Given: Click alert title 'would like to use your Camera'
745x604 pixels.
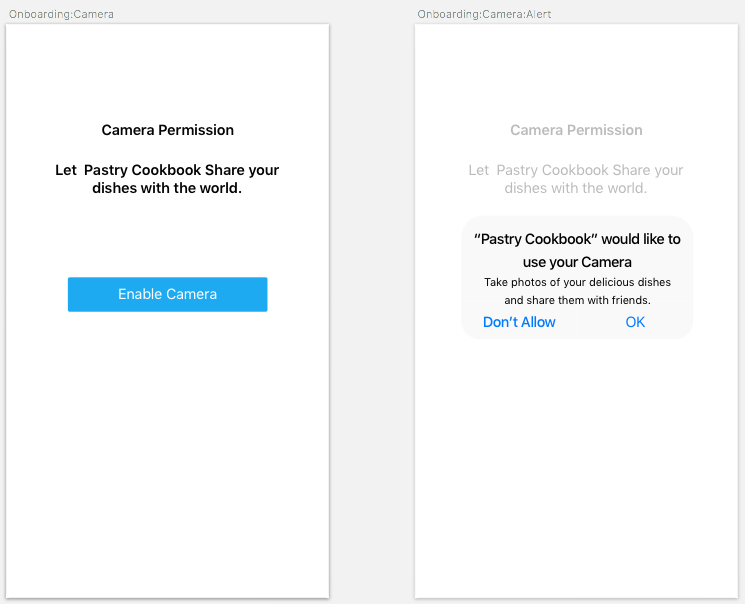Looking at the screenshot, I should click(x=577, y=250).
